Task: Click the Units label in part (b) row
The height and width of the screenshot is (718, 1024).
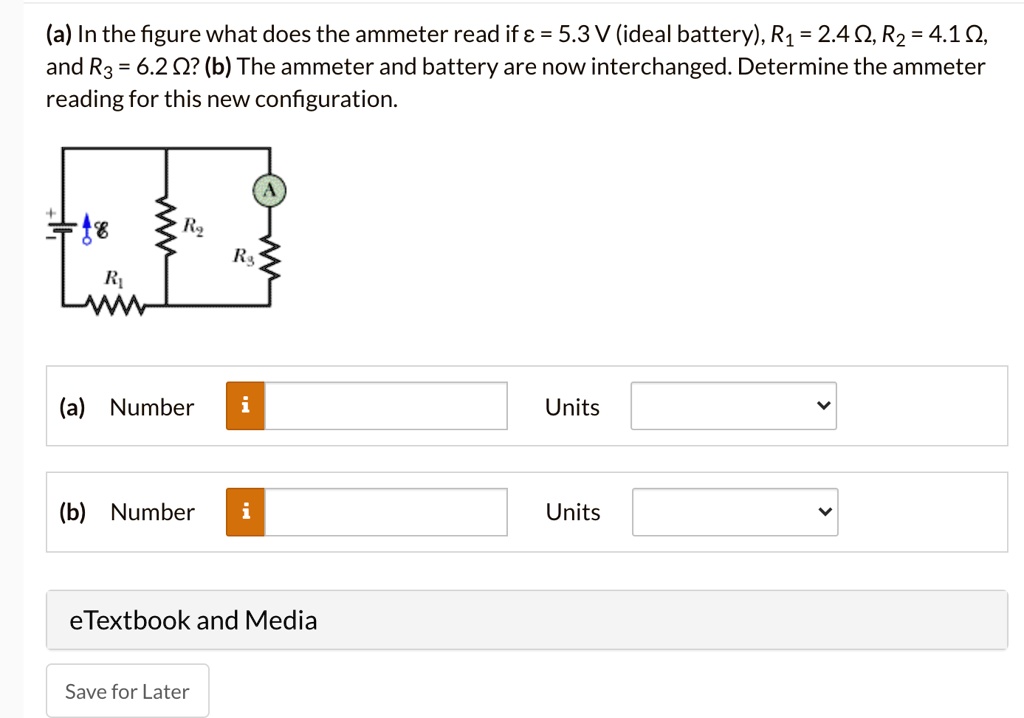Action: coord(572,512)
